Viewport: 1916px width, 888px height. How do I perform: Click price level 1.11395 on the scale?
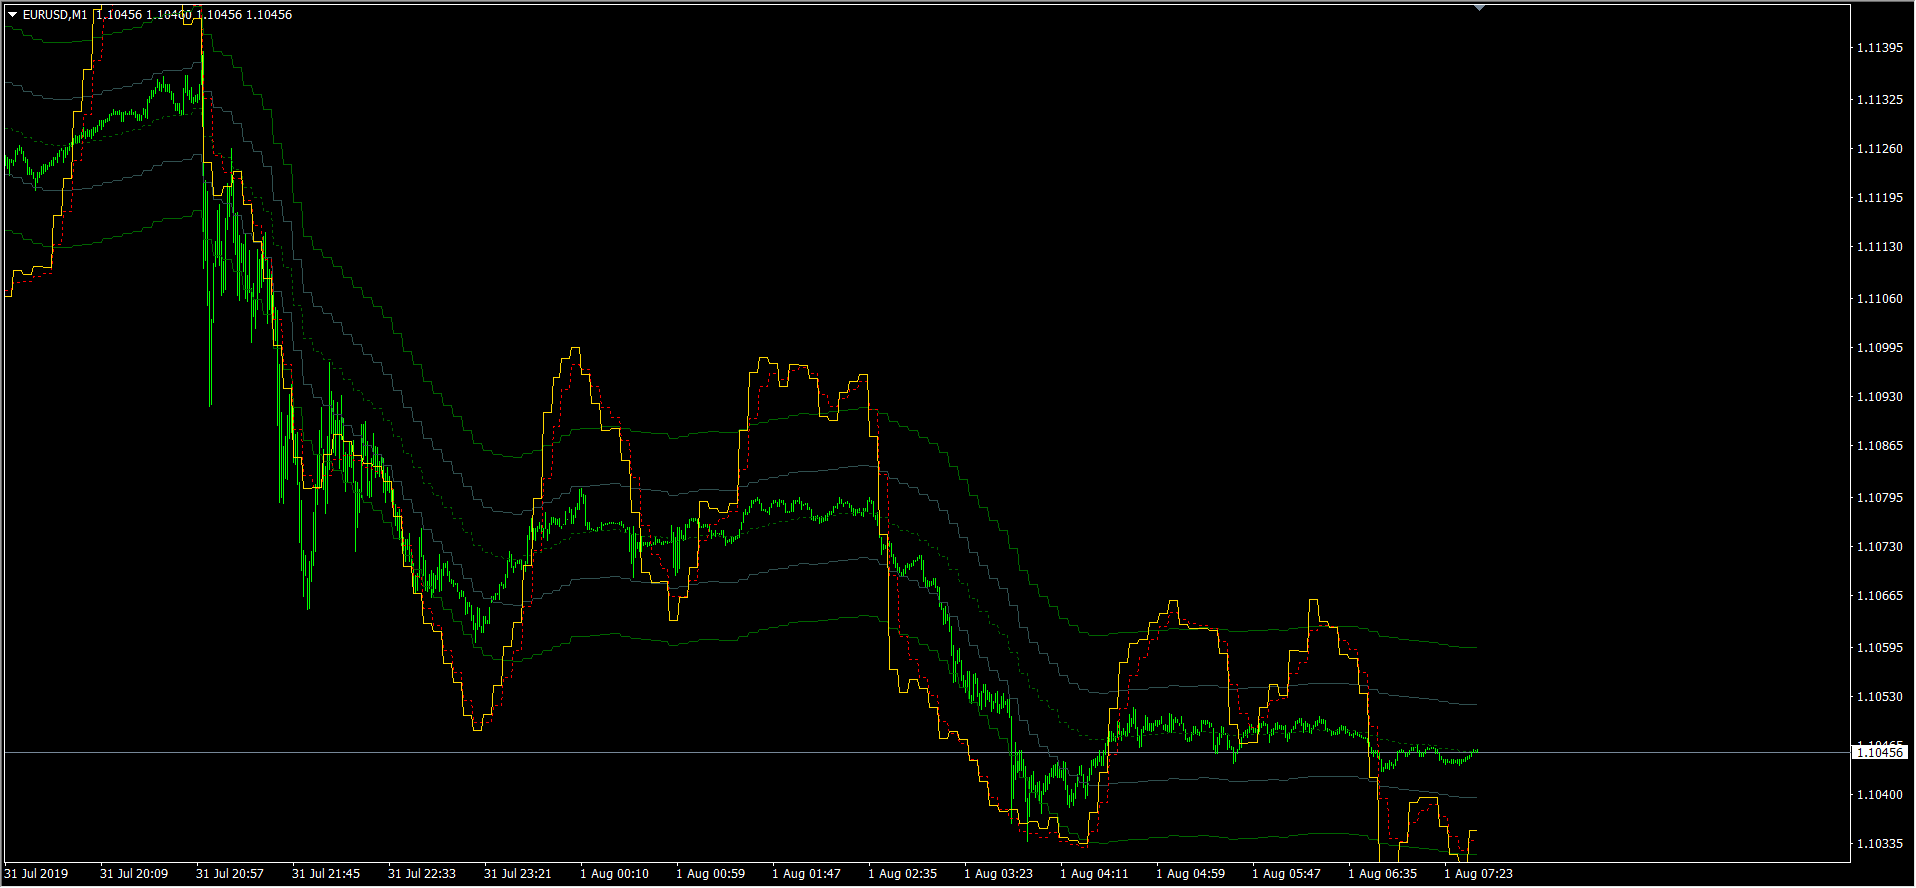coord(1879,48)
